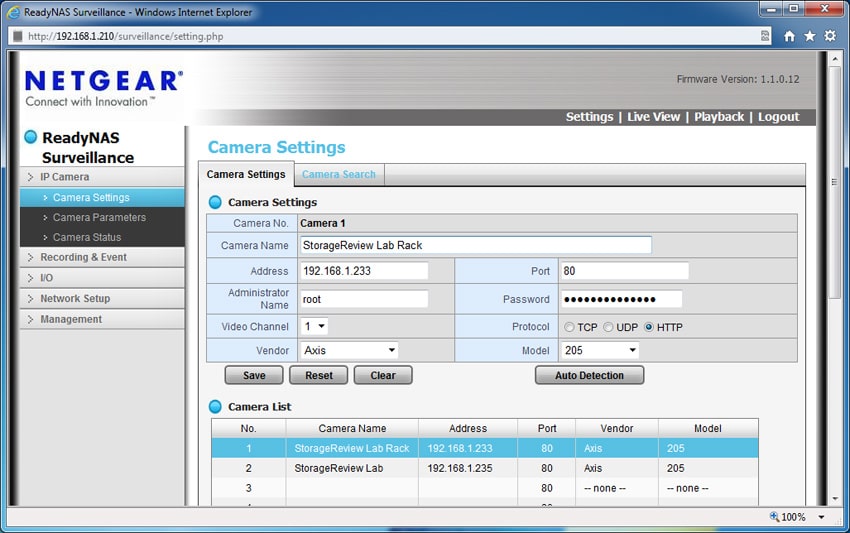Click the Camera Name column header
Viewport: 850px width, 533px height.
[352, 428]
